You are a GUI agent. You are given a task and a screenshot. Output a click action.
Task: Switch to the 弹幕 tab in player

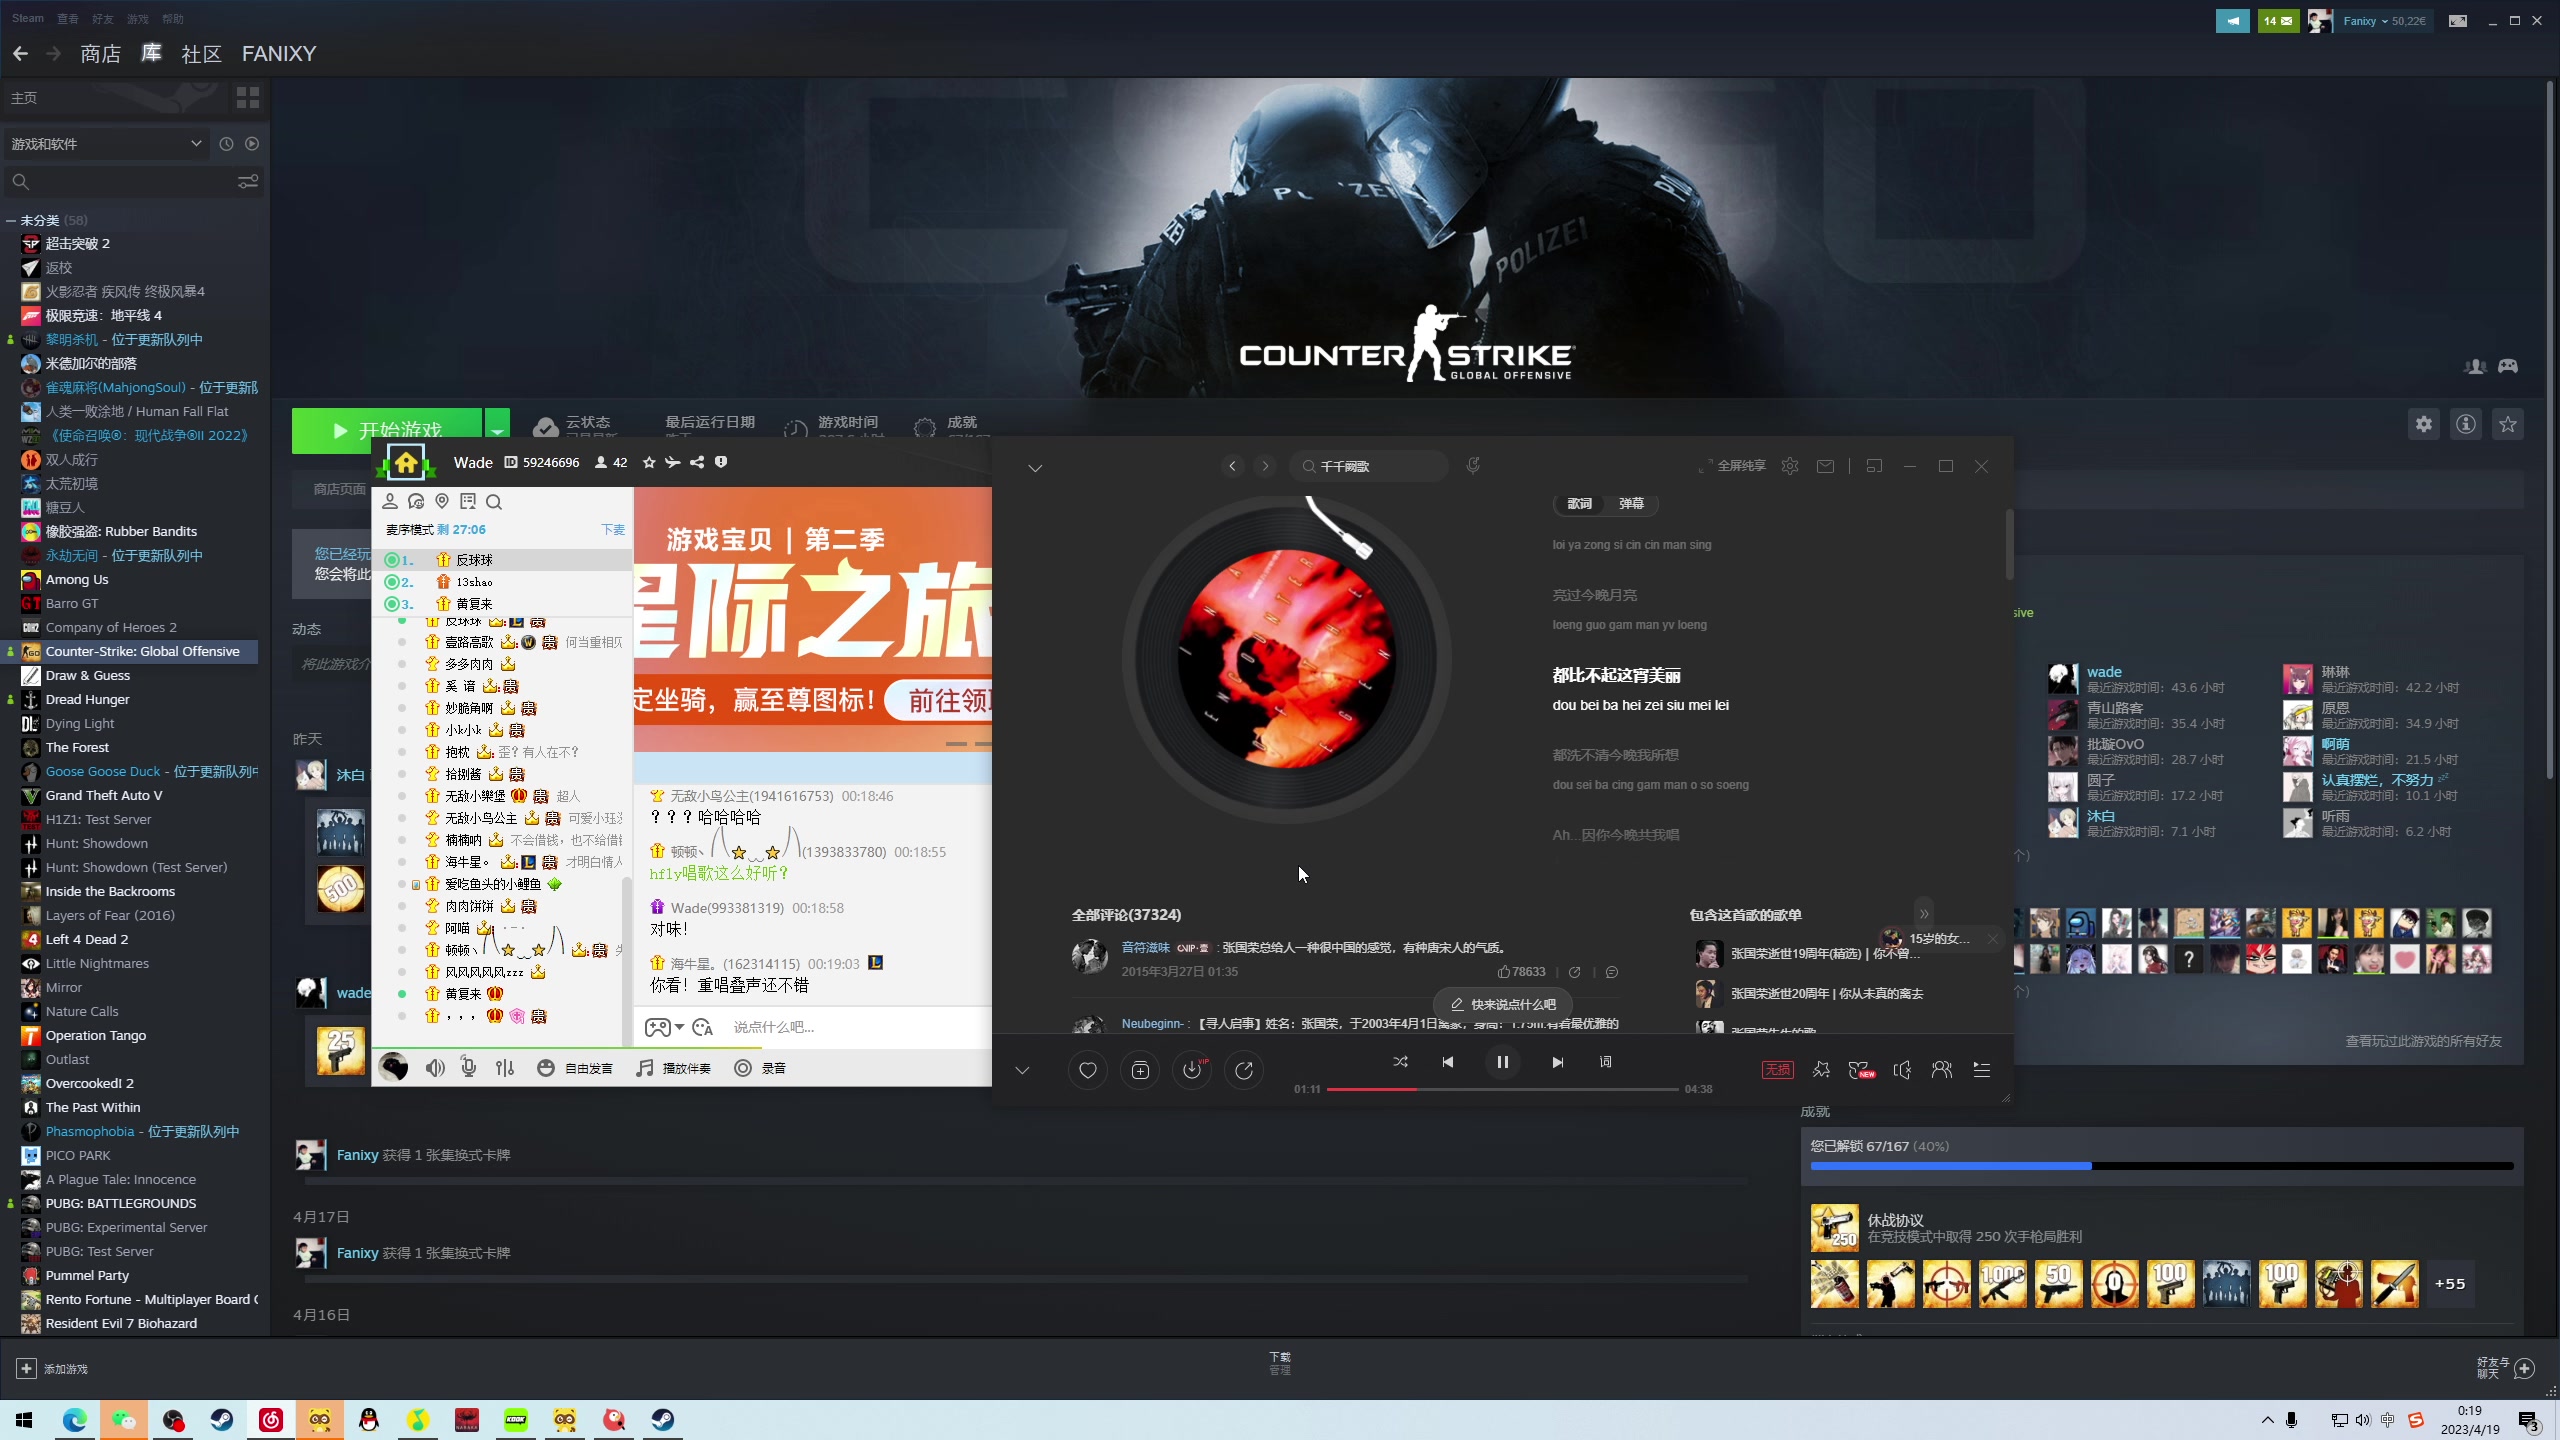(1631, 504)
